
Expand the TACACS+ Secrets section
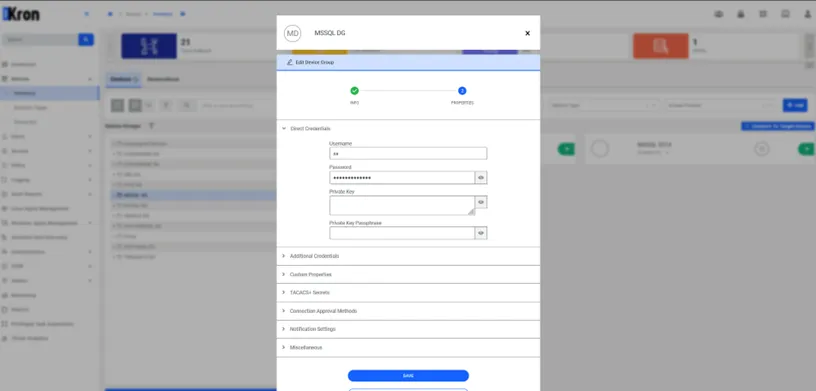pos(408,293)
